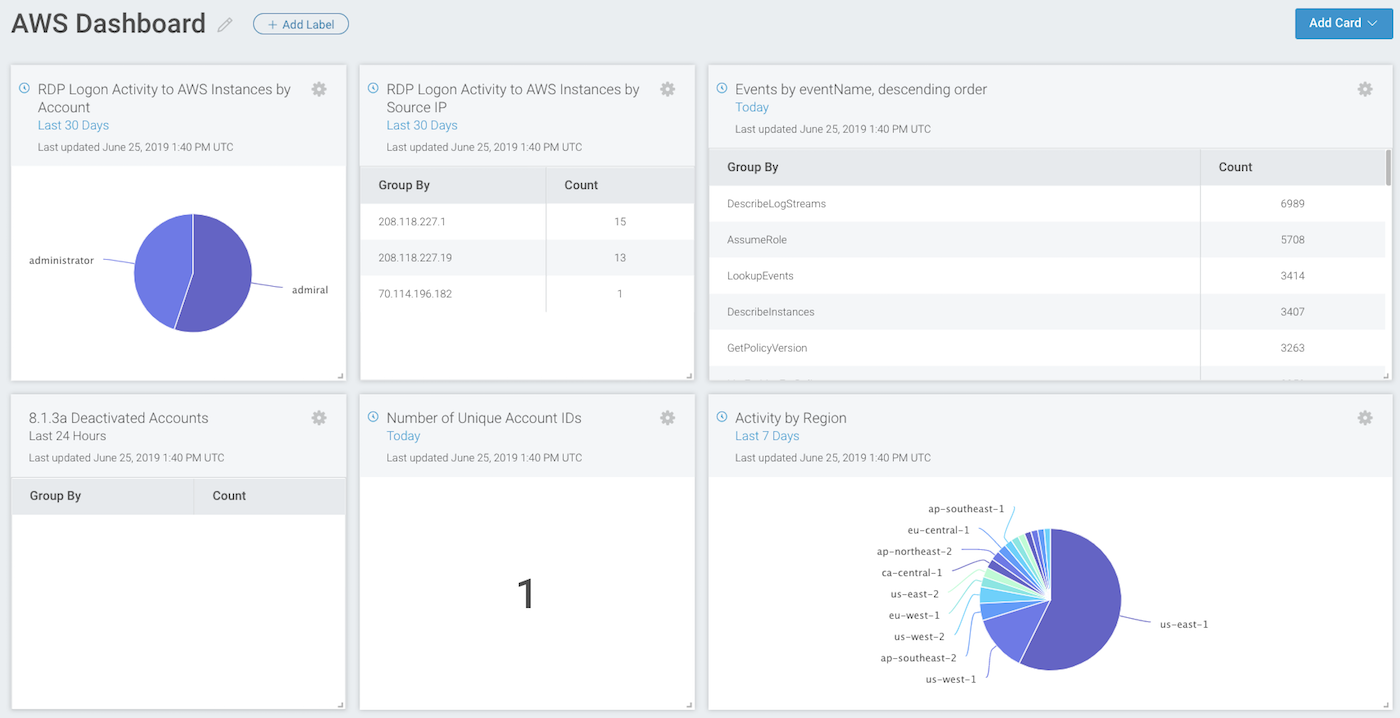Sort by Count column in Events table
1400x718 pixels.
coord(1235,167)
